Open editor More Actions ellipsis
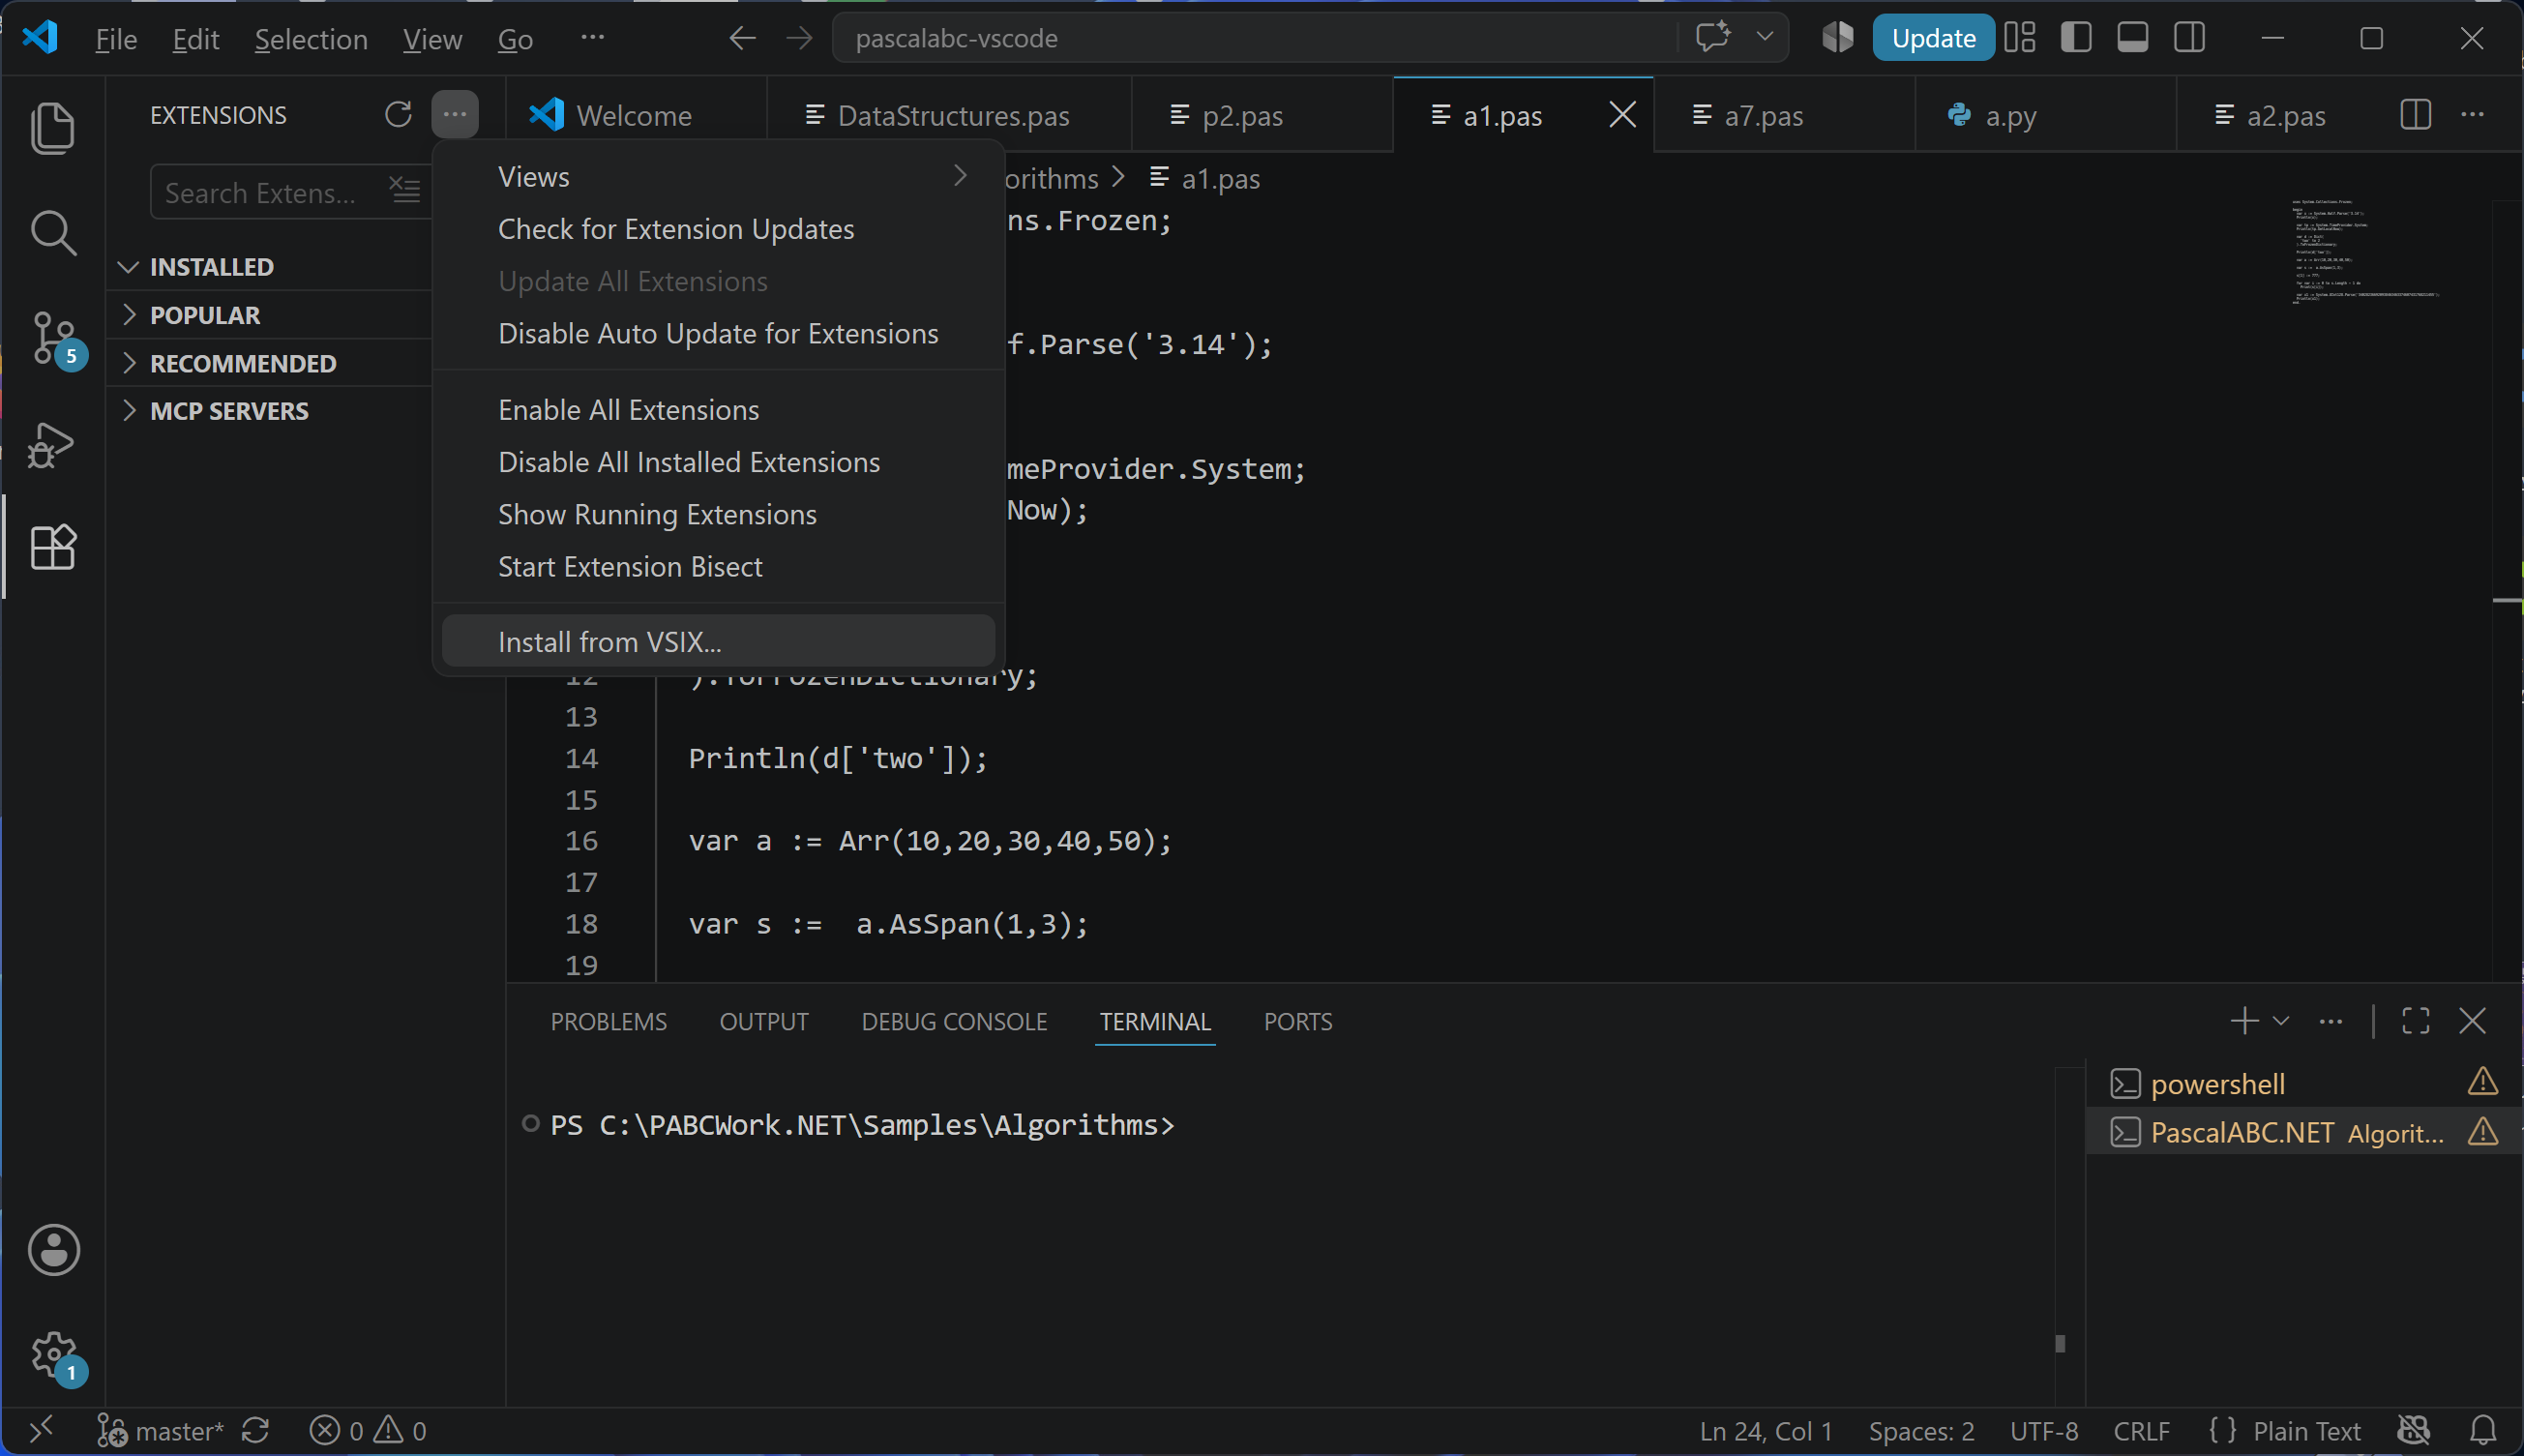 coord(2473,114)
